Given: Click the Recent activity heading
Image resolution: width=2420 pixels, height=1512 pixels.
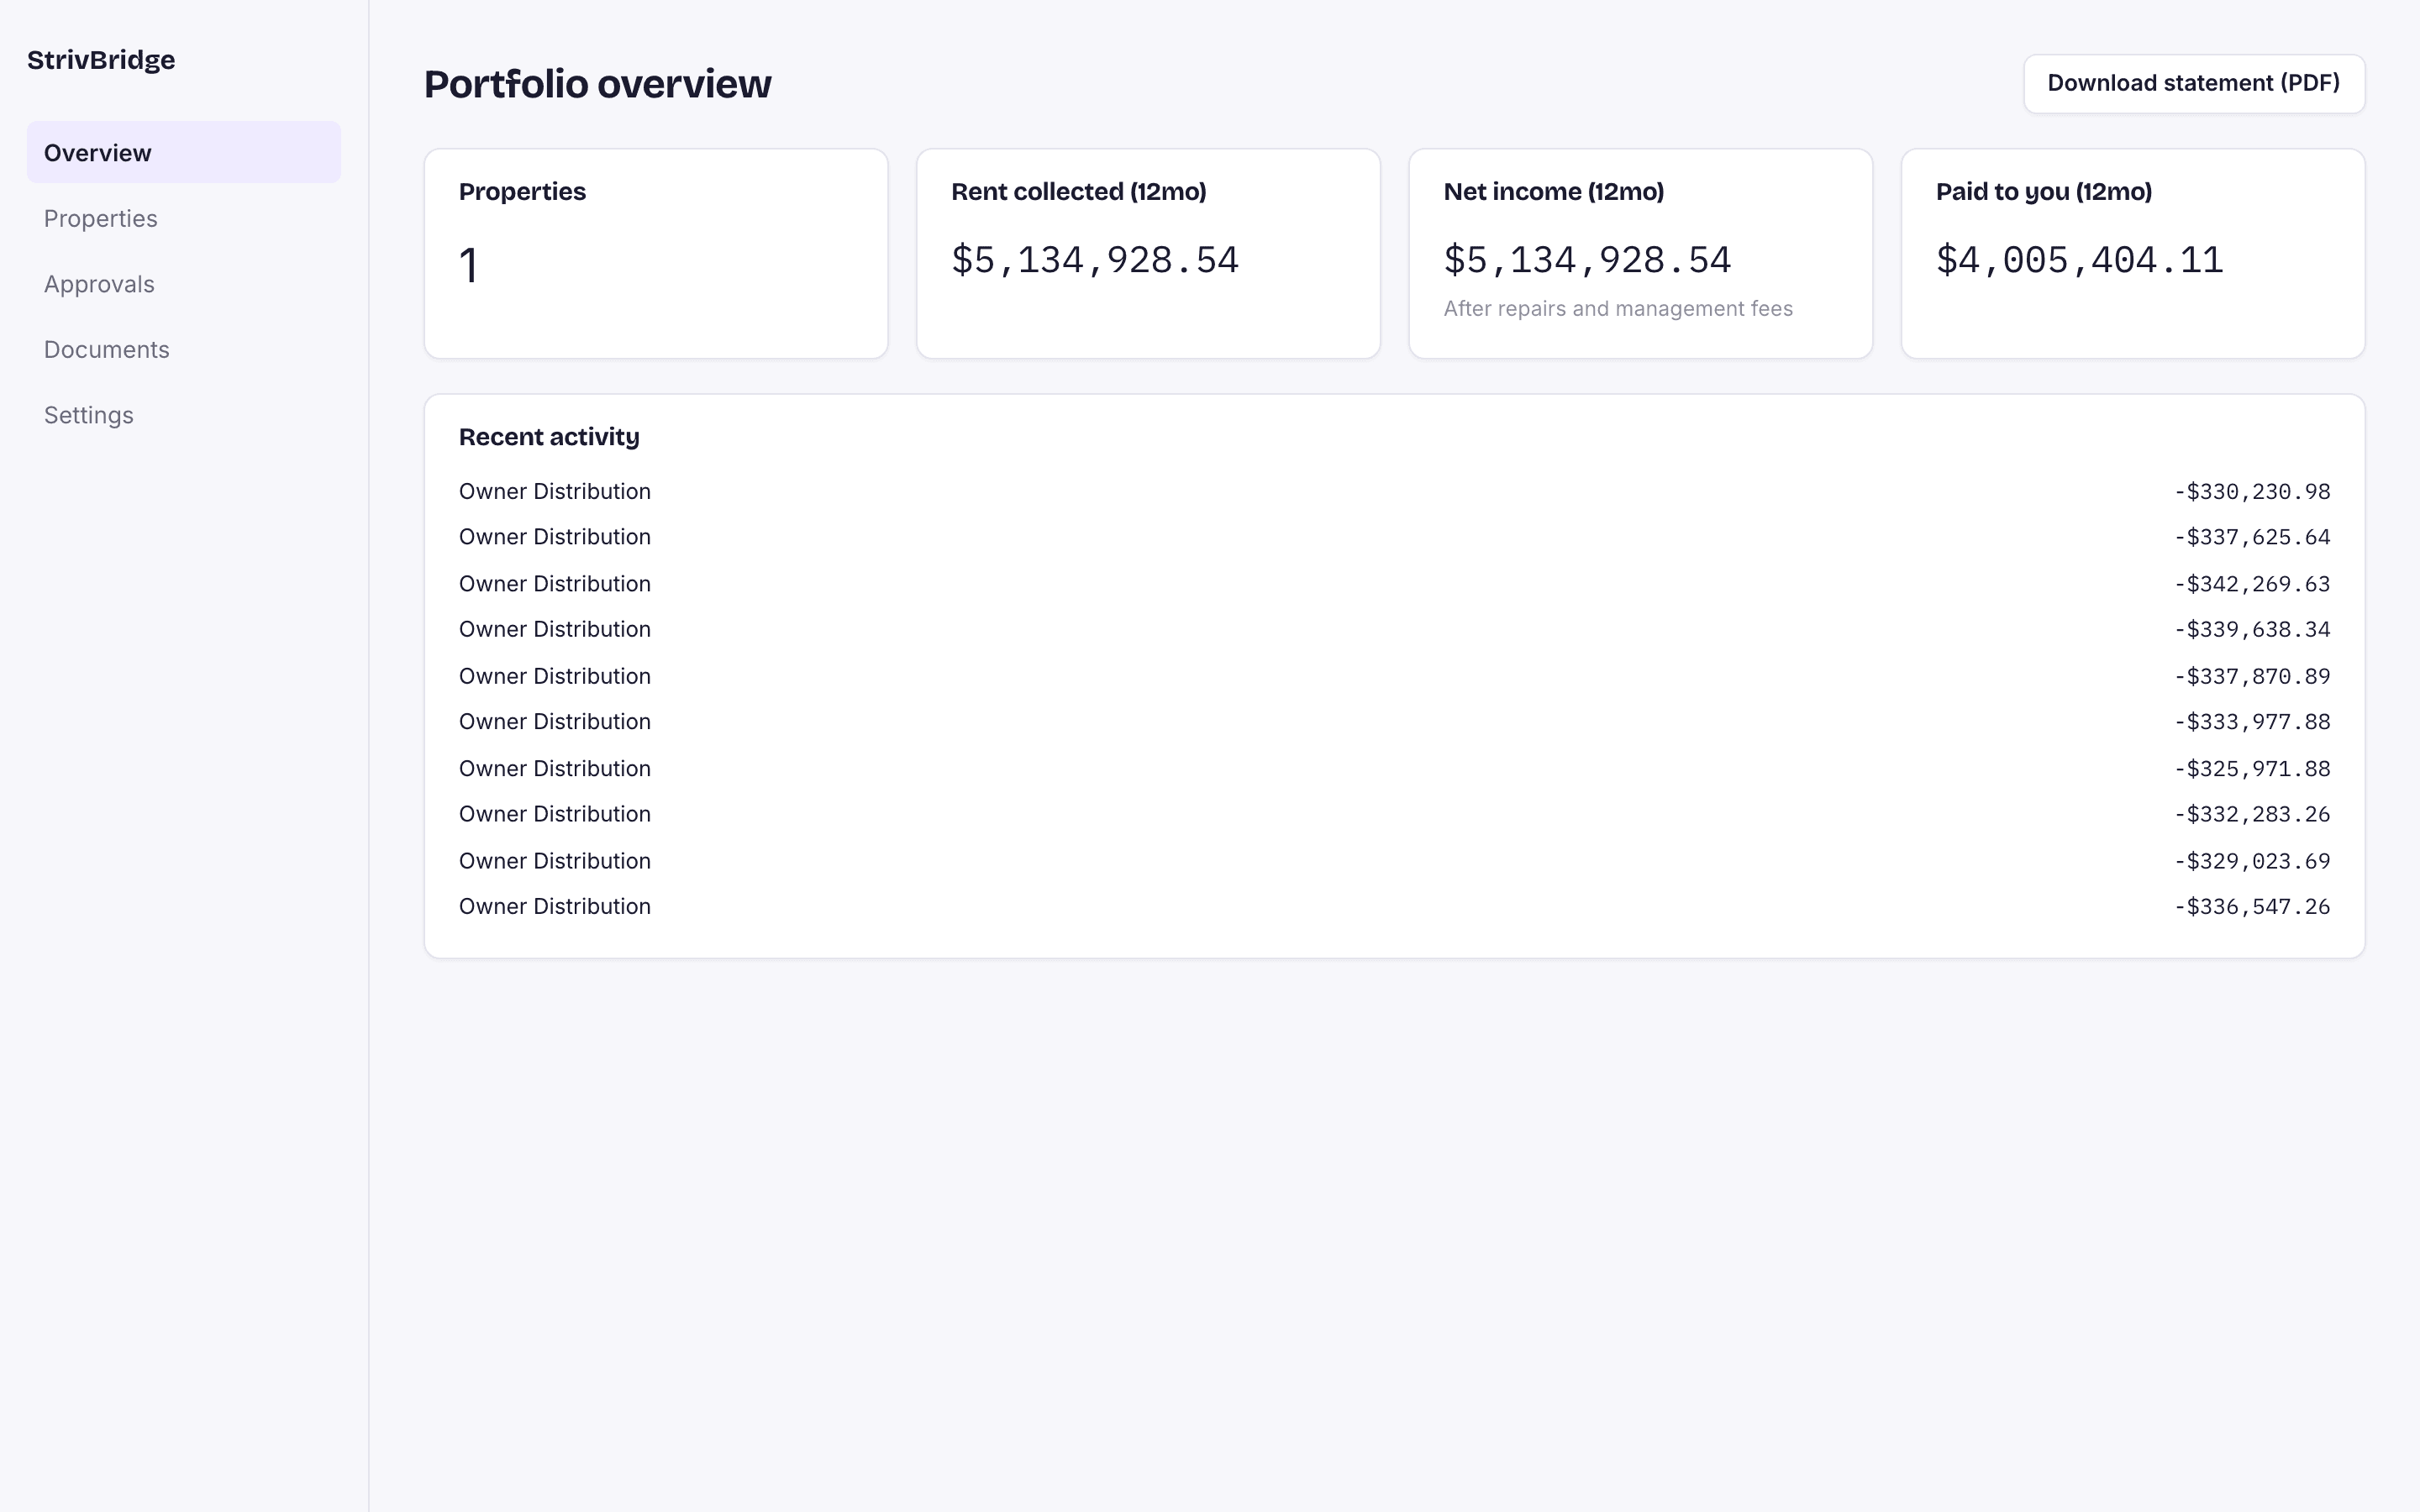Looking at the screenshot, I should 549,437.
